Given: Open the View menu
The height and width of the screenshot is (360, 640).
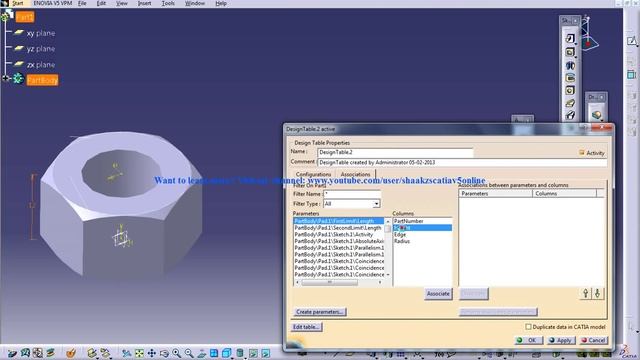Looking at the screenshot, I should pyautogui.click(x=122, y=3).
